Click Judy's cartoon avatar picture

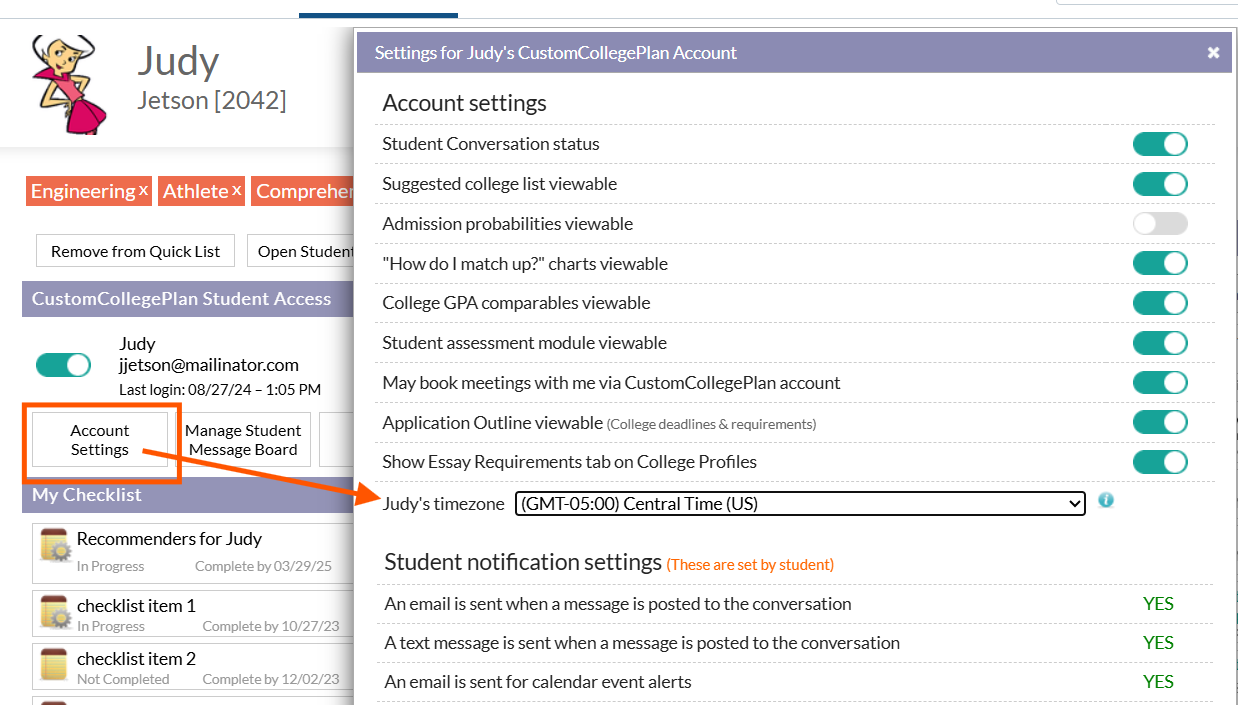click(x=67, y=85)
